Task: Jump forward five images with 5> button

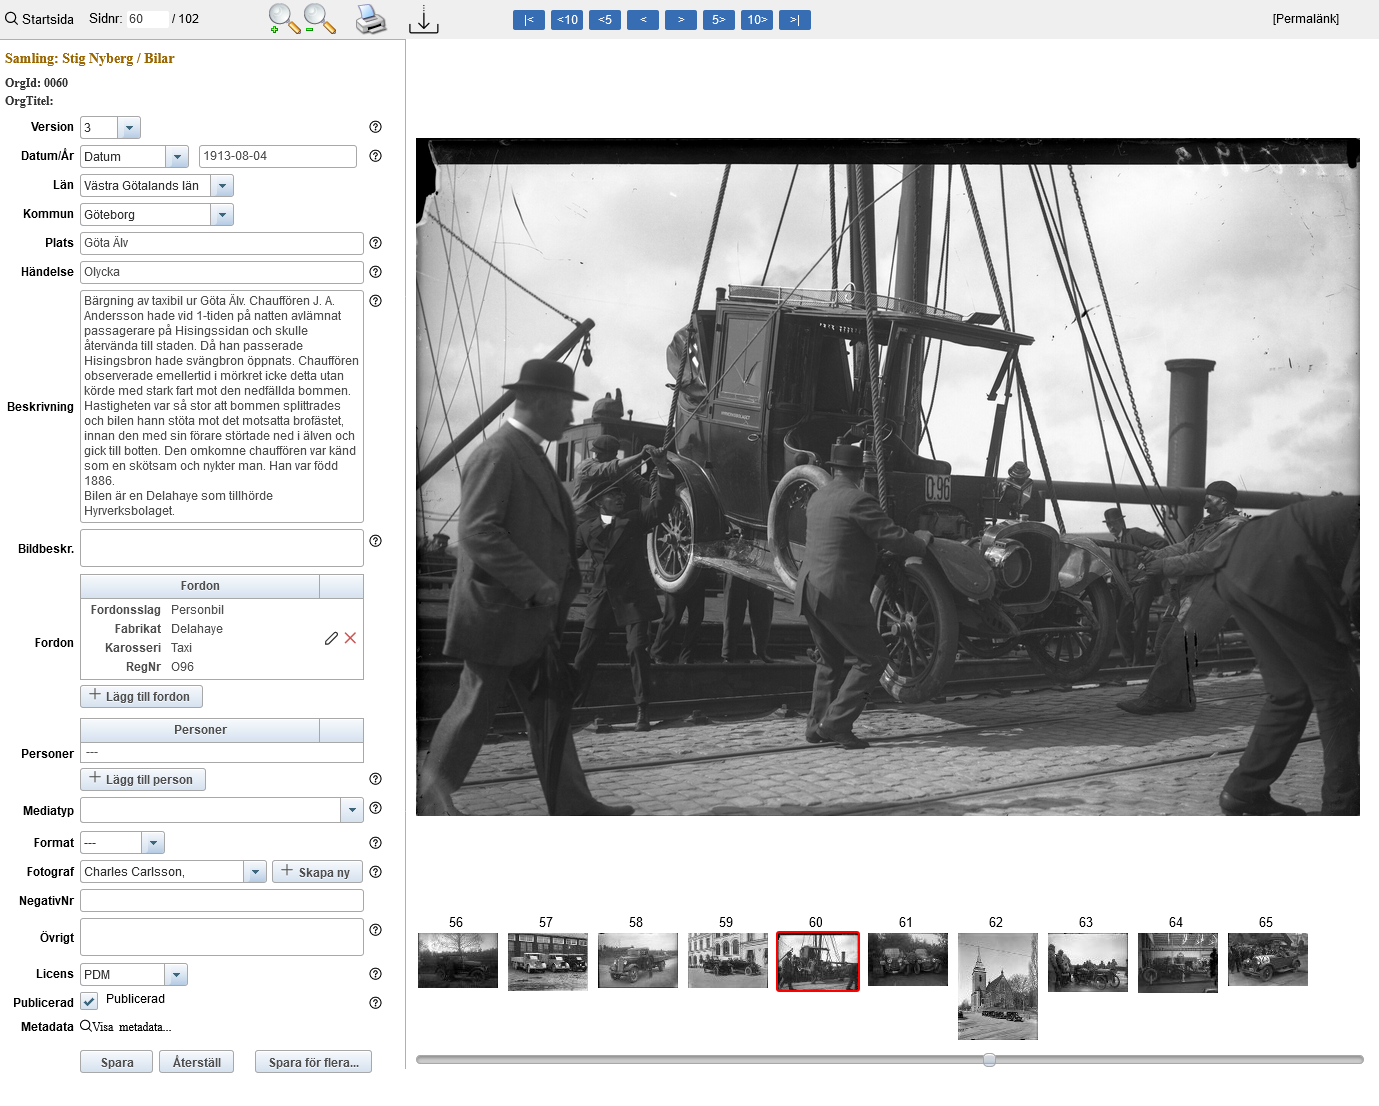Action: pos(719,19)
